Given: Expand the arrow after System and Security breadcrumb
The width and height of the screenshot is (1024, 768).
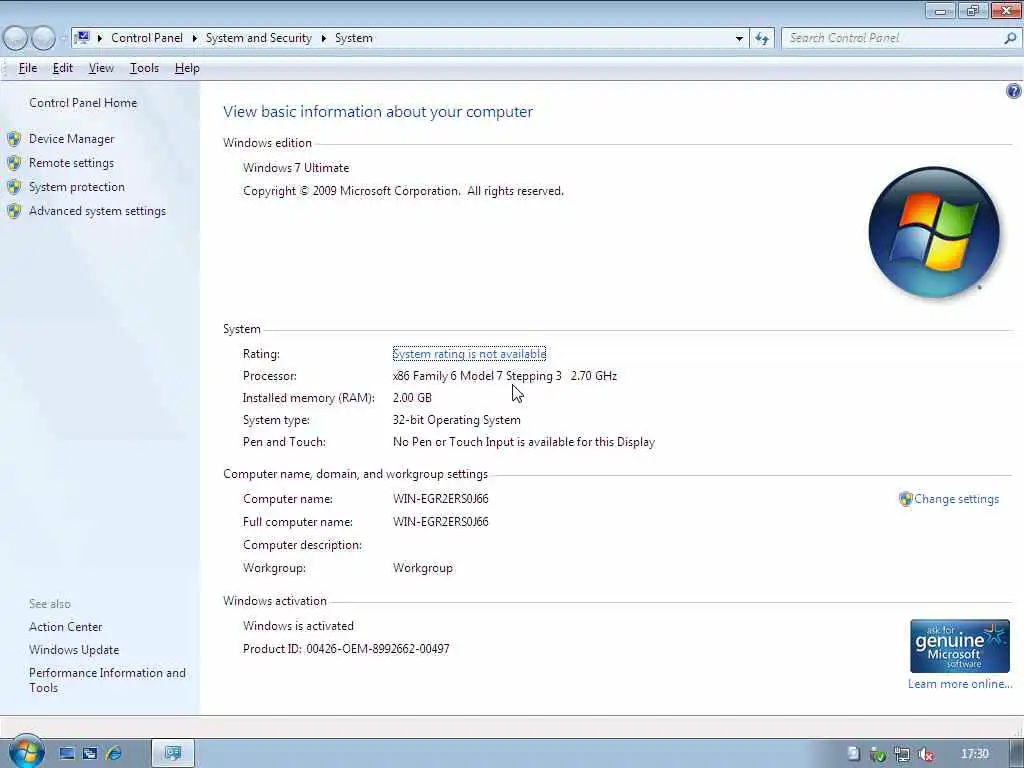Looking at the screenshot, I should (x=323, y=39).
